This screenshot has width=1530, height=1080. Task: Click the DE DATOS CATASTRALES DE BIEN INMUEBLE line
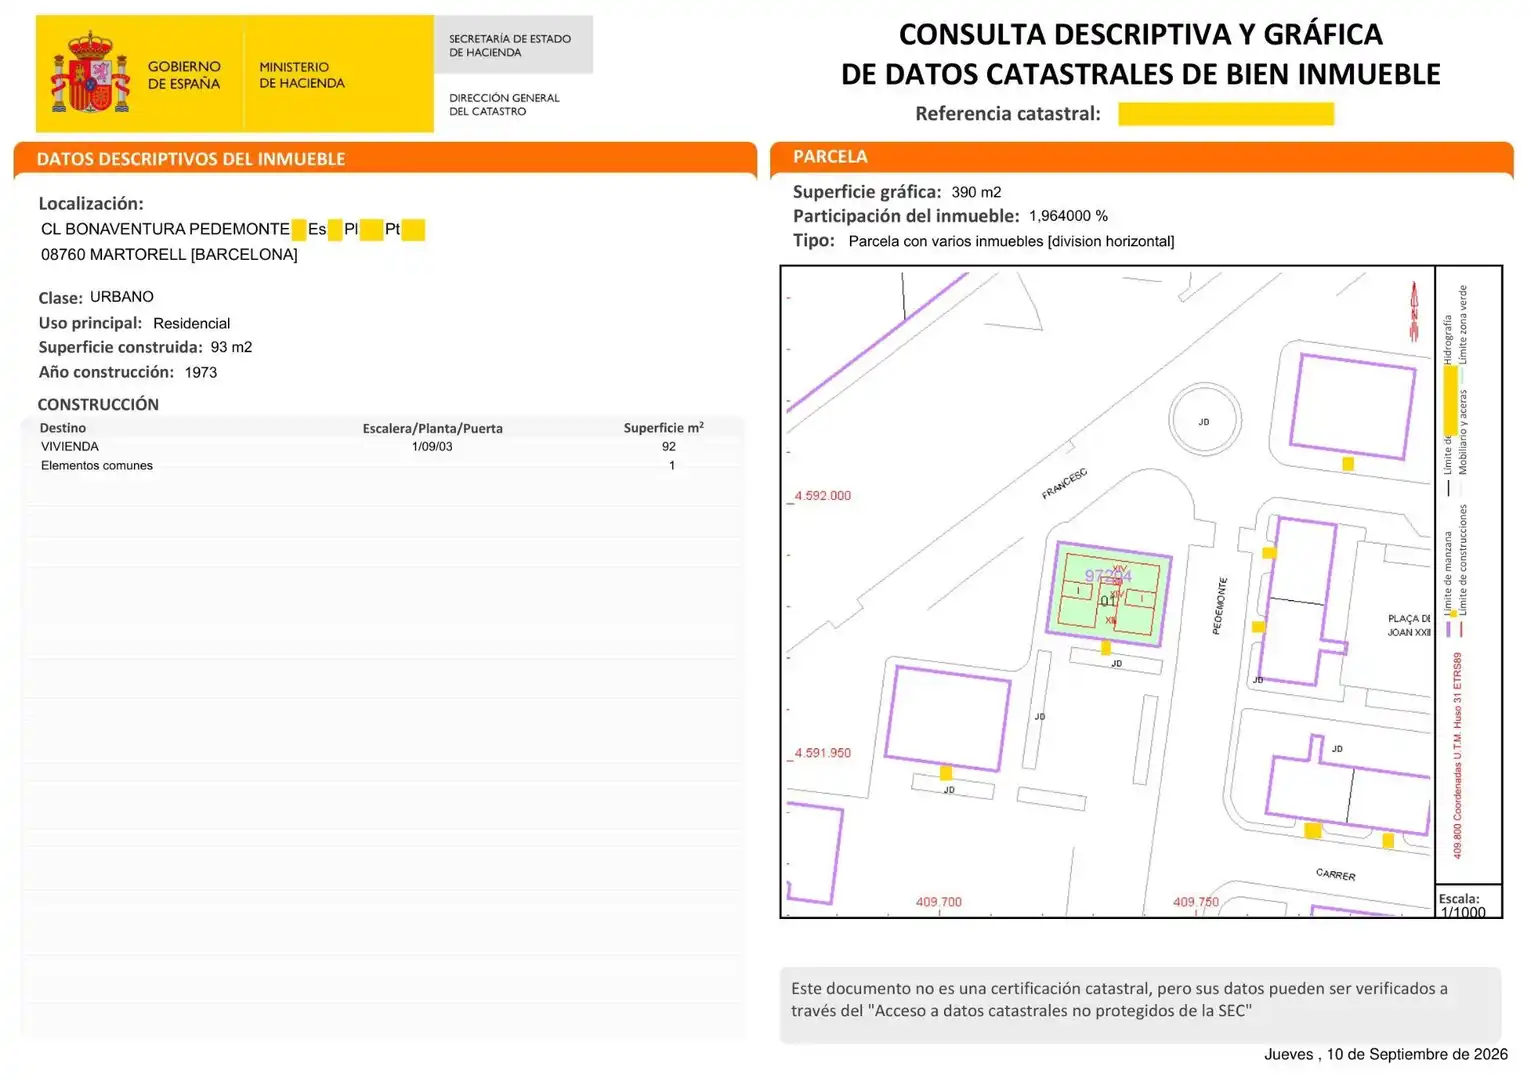point(1140,74)
